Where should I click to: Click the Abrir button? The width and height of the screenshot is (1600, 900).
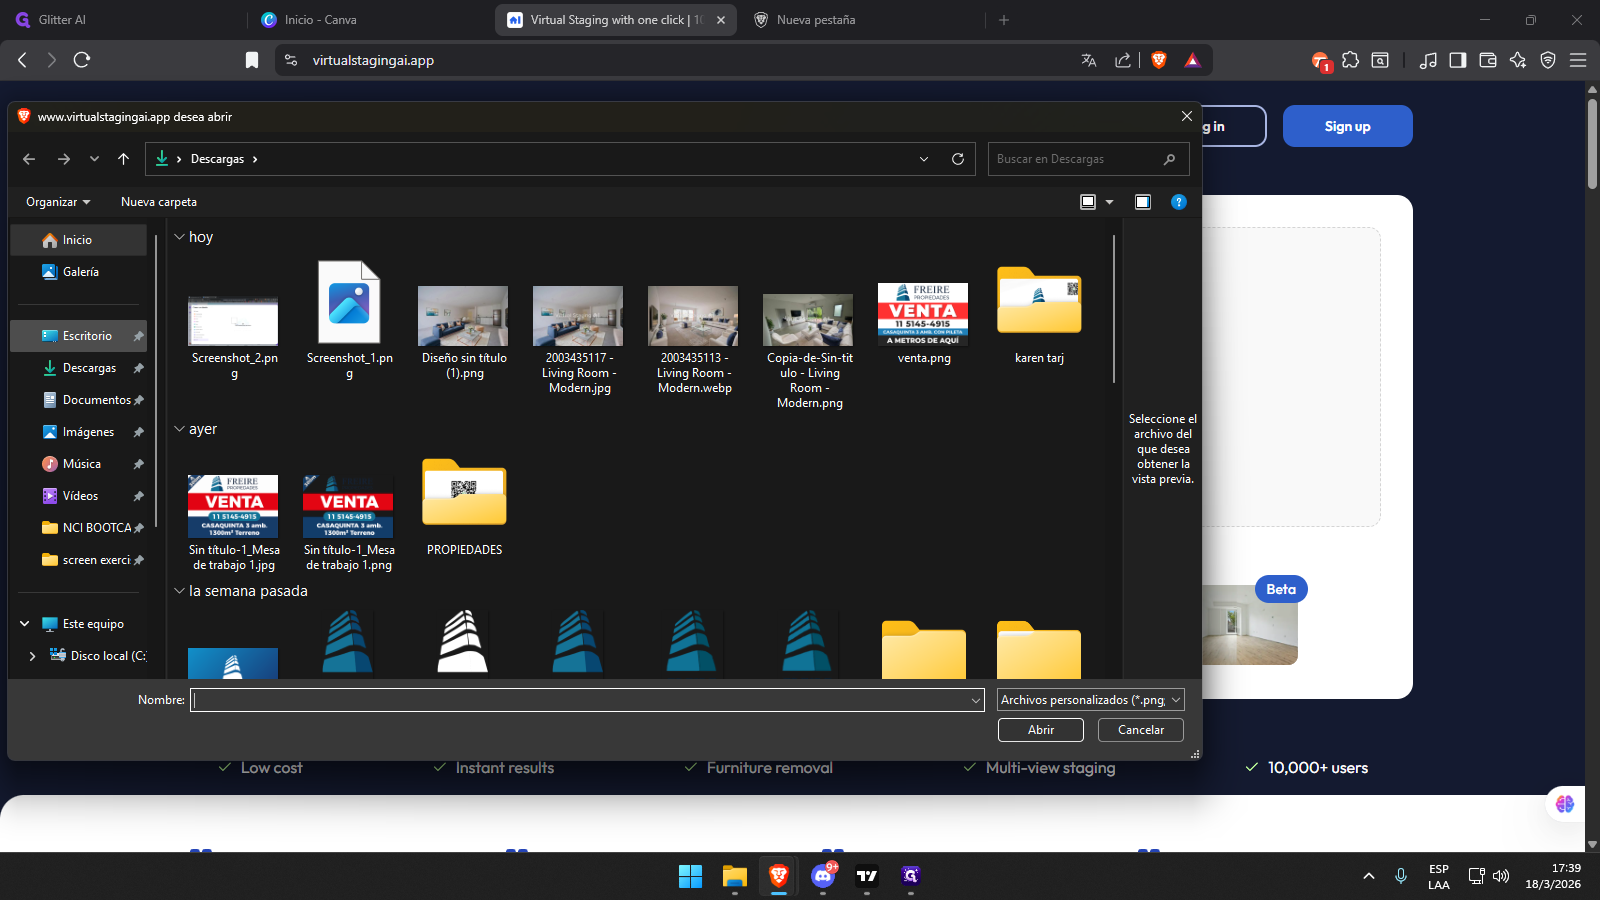click(1040, 730)
